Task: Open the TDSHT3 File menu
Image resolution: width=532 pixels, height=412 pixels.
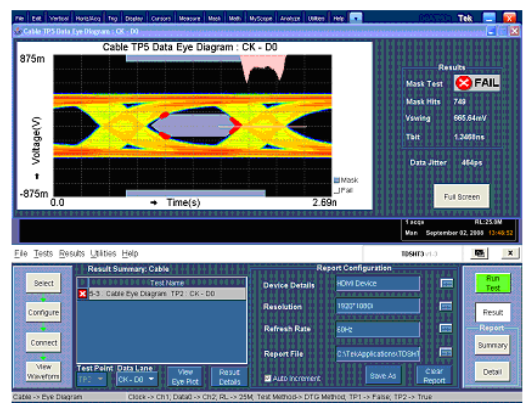Action: click(x=21, y=253)
